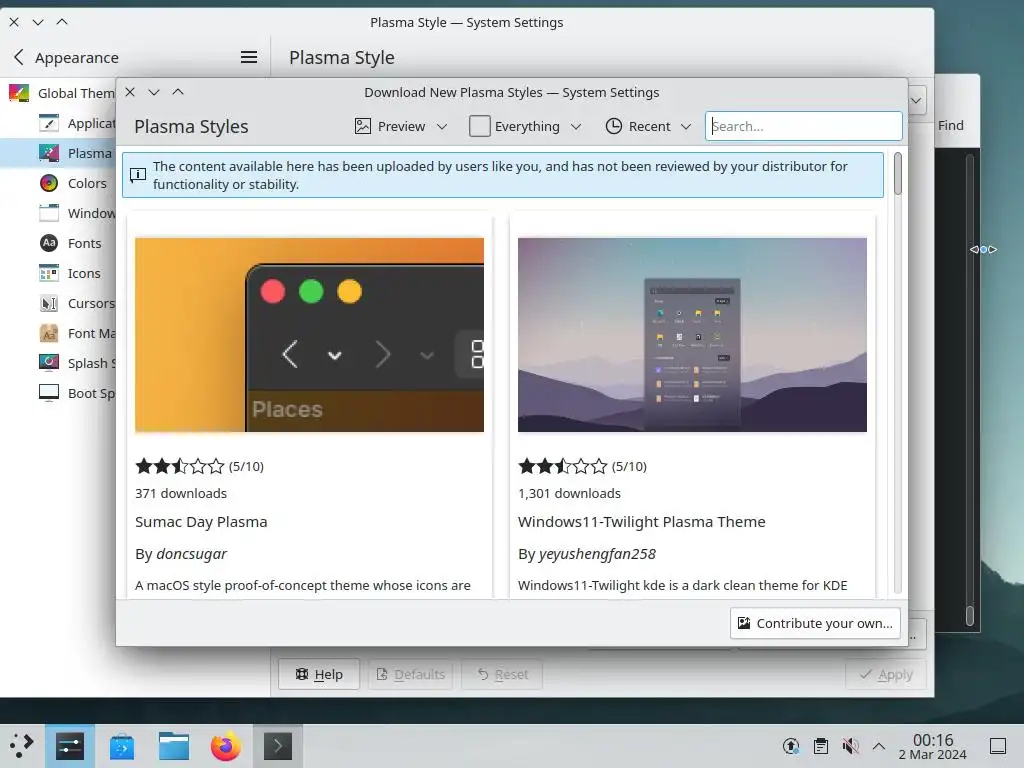Expand hidden system tray icons arrow

point(879,746)
